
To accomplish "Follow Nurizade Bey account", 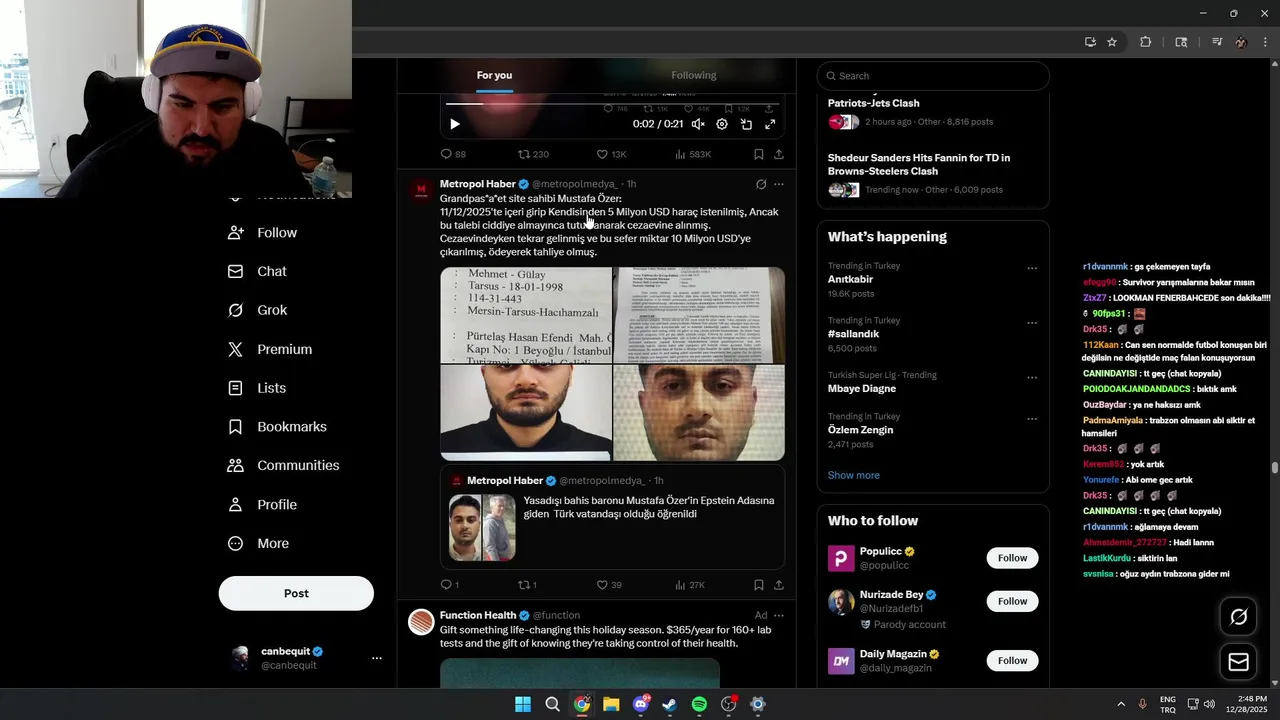I will click(x=1012, y=601).
